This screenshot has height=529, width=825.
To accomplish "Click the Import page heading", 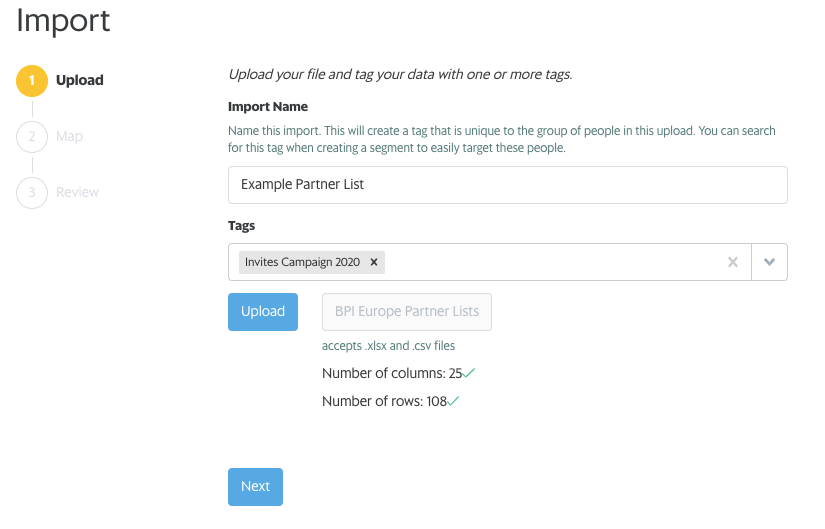I will tap(63, 20).
